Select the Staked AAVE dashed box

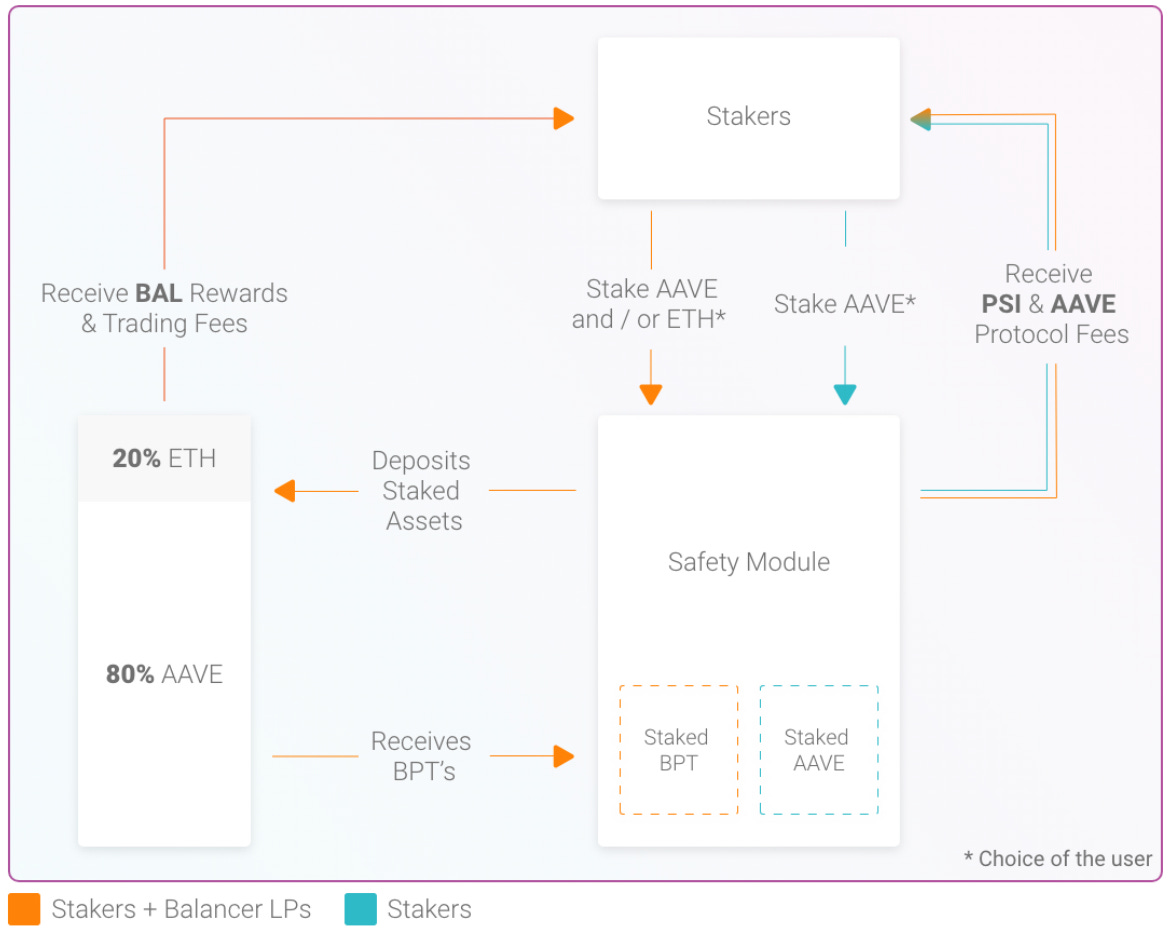[818, 750]
